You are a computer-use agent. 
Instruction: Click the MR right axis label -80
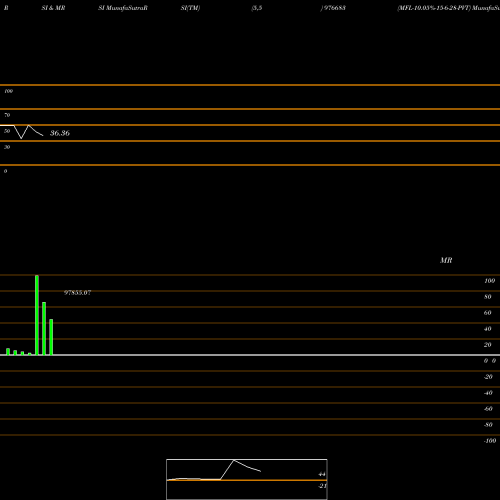(488, 425)
